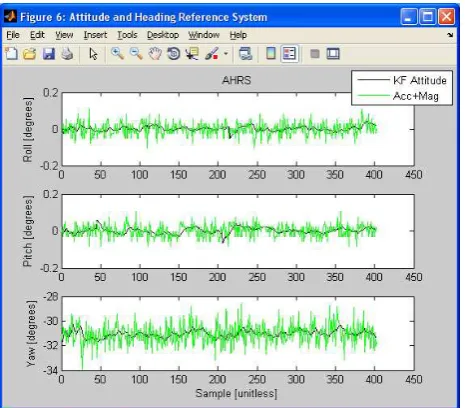Screen dimensions: 465x408
Task: Select the KF Attitude legend box
Action: point(402,88)
